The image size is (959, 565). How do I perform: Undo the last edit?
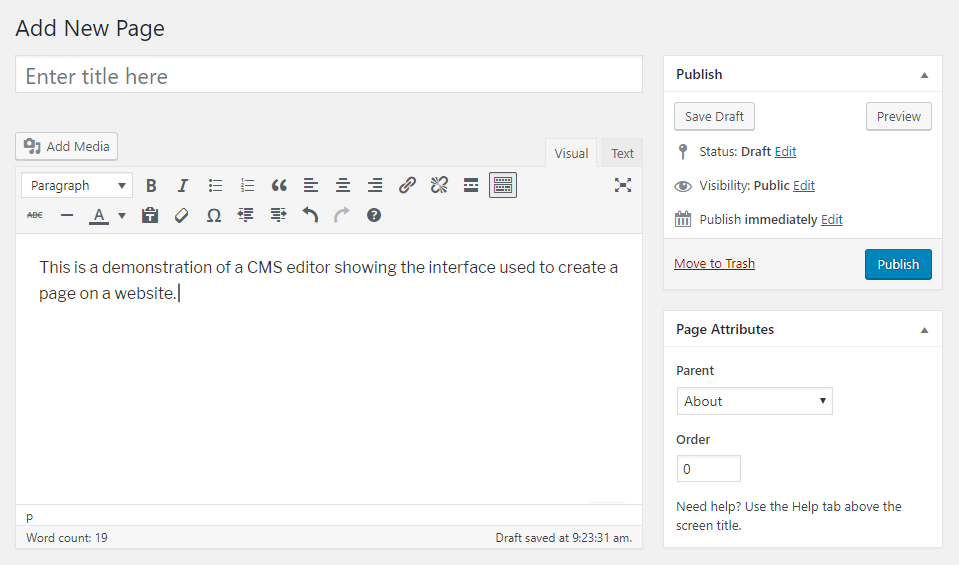[x=310, y=215]
